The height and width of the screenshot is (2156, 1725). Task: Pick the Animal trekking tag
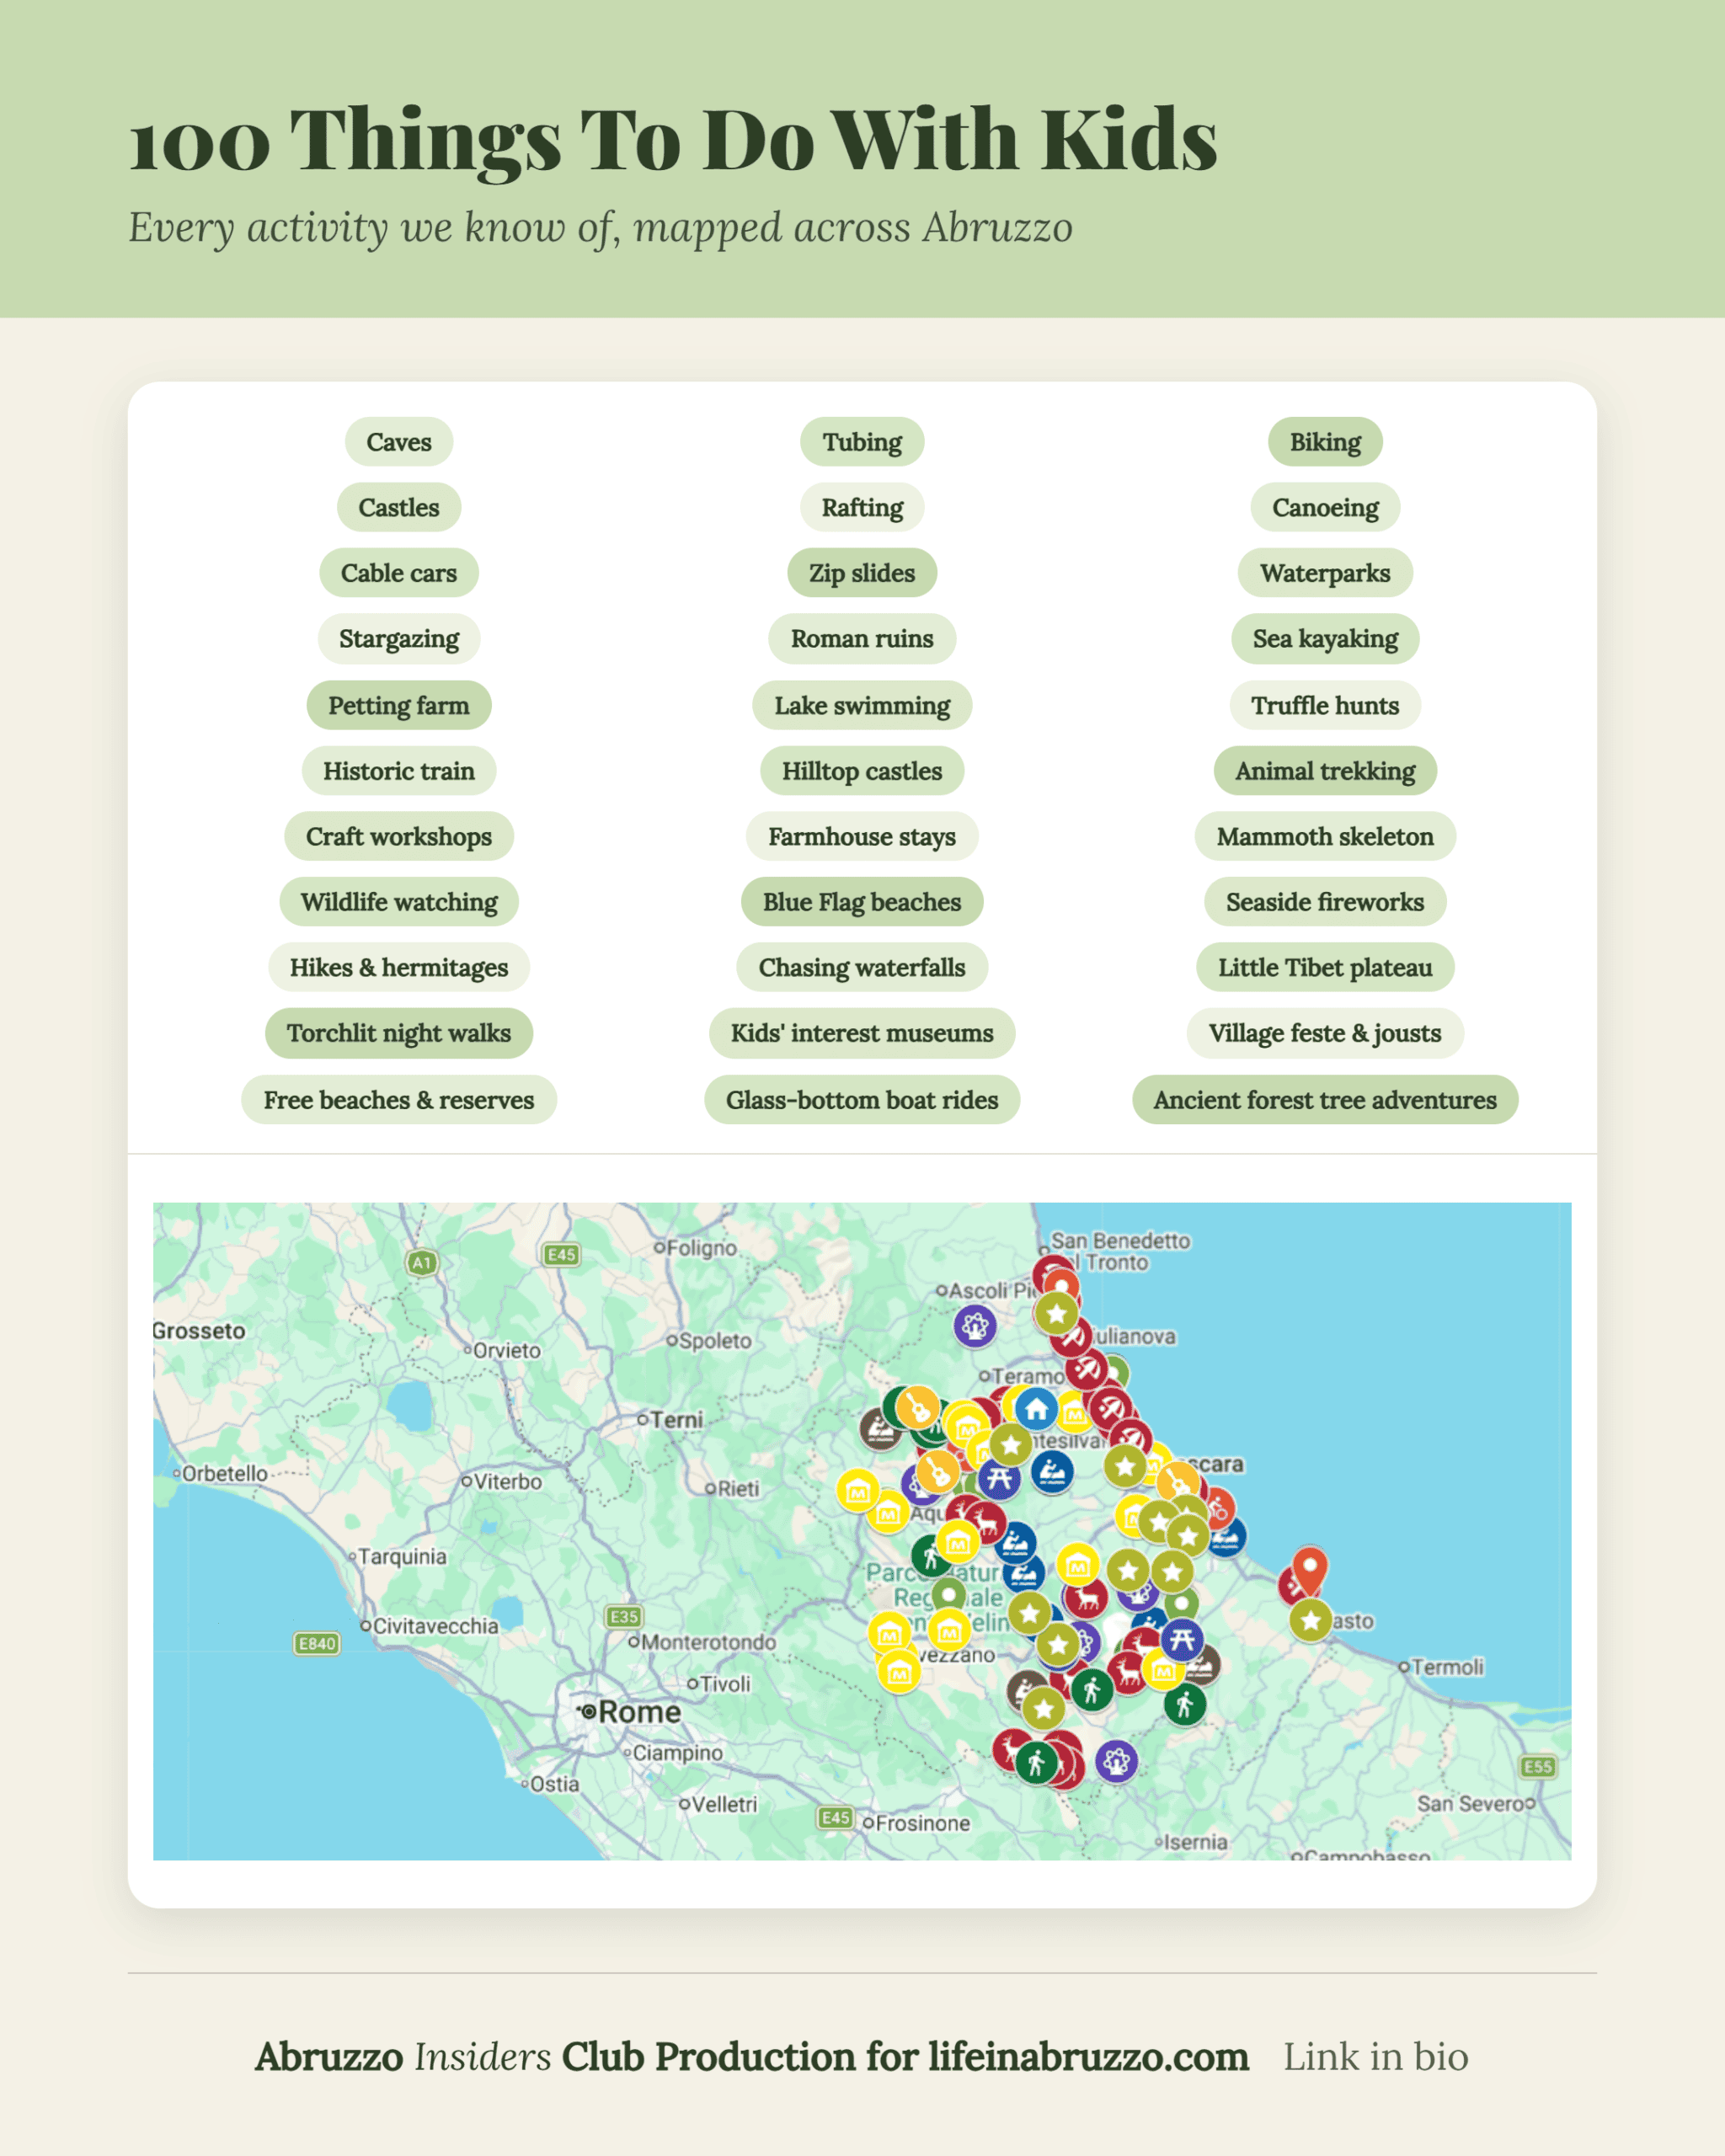point(1325,771)
